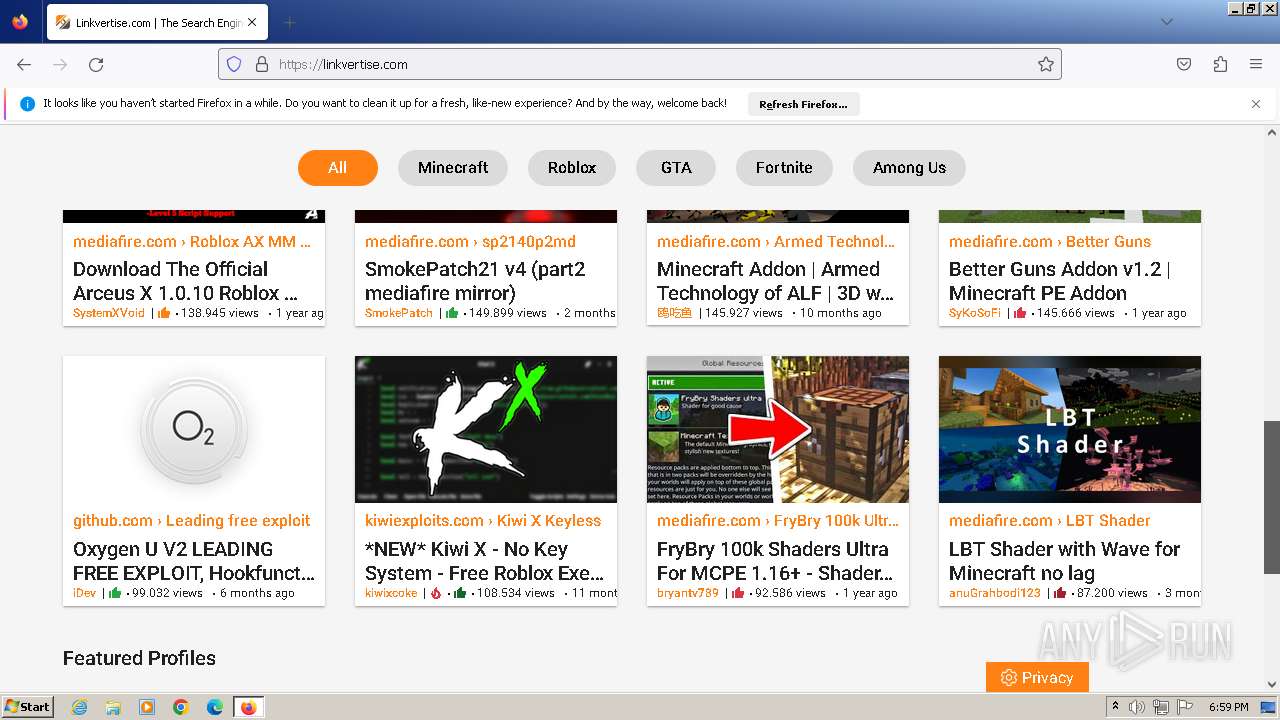Visit the anuGrahbodi123 author profile
This screenshot has width=1280, height=720.
tap(995, 593)
